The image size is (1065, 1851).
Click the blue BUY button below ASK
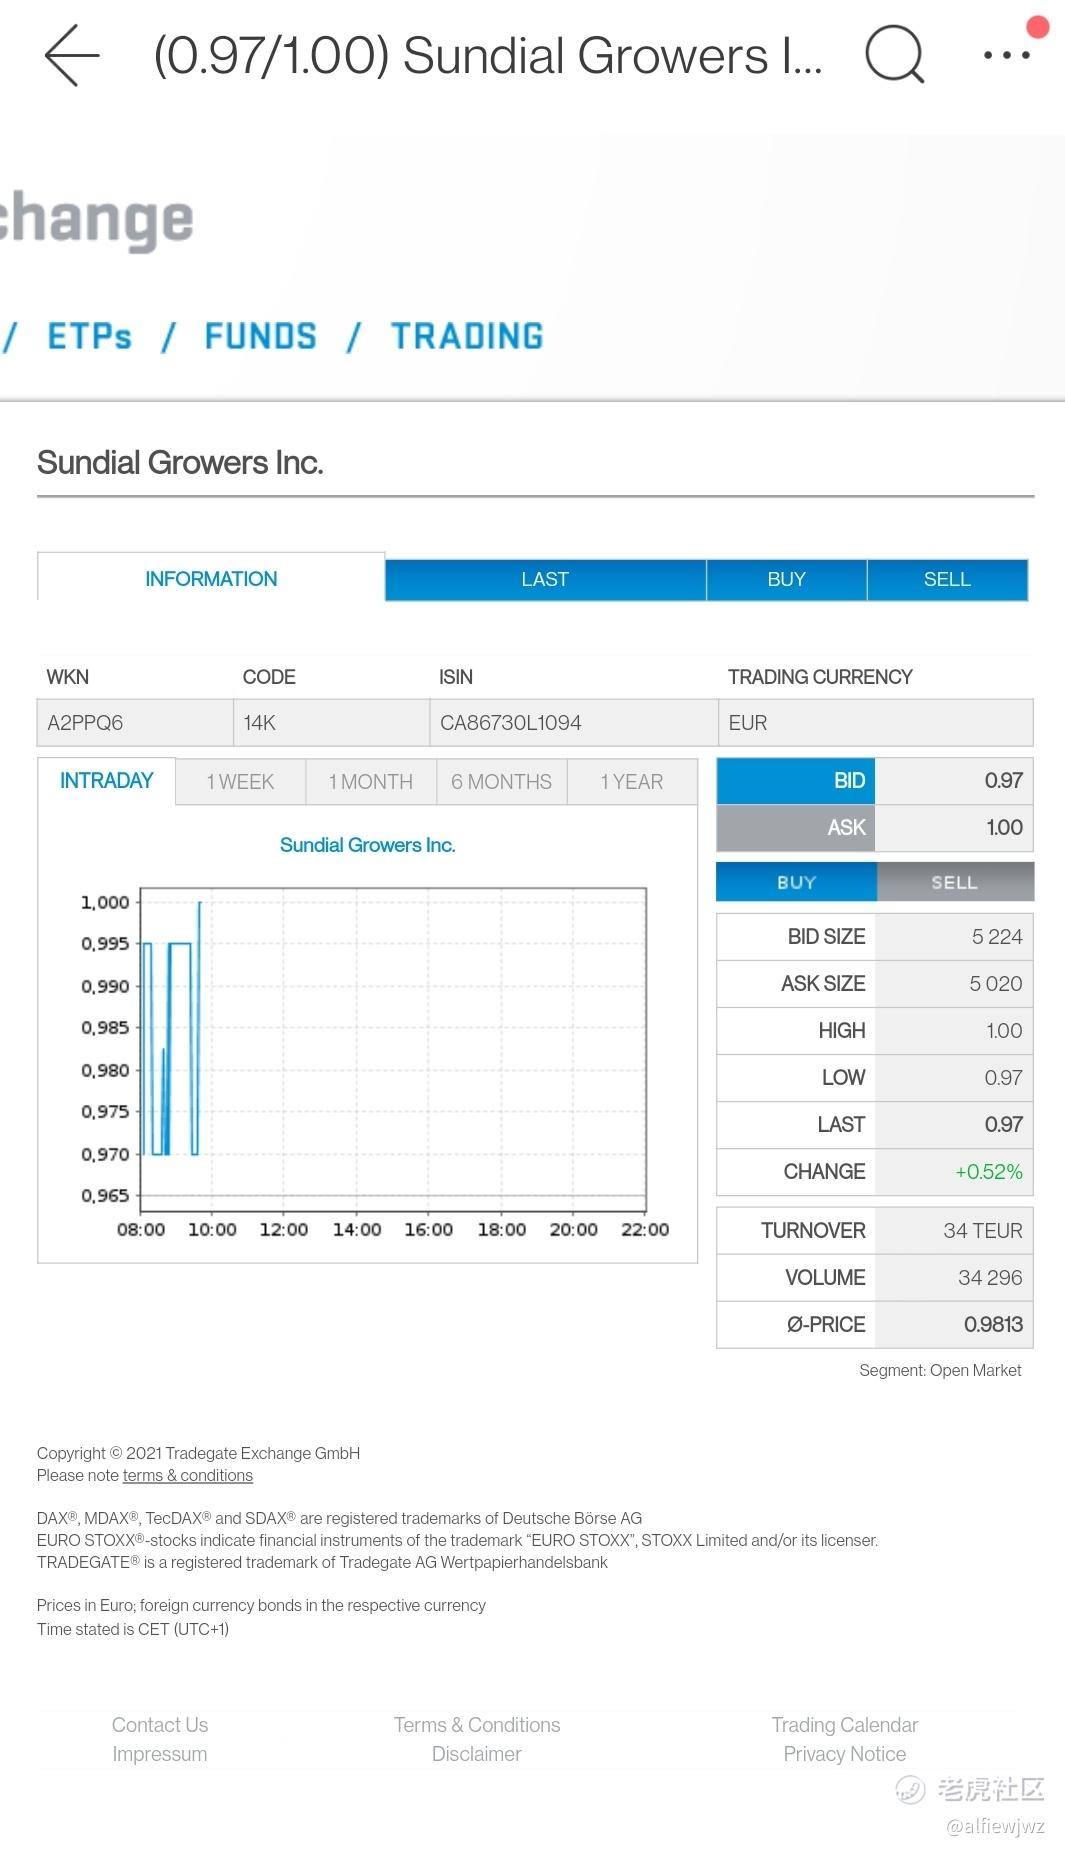tap(796, 882)
